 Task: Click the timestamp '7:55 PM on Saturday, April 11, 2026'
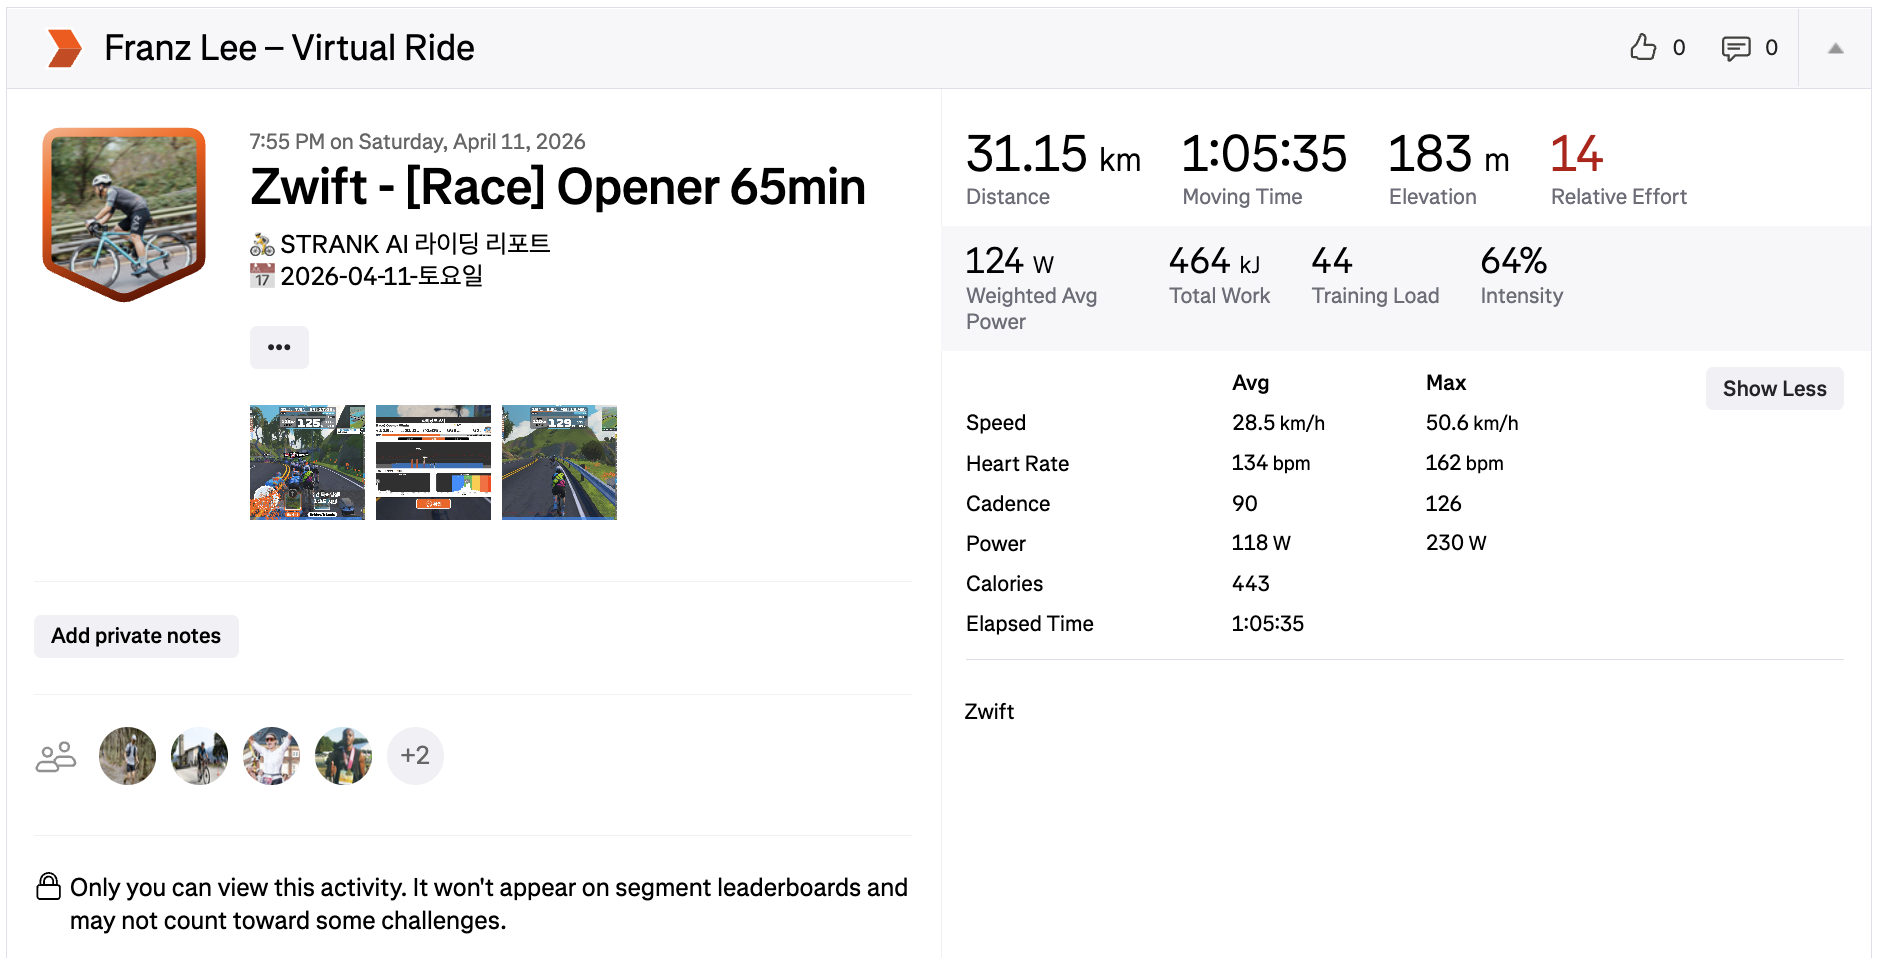click(x=417, y=142)
